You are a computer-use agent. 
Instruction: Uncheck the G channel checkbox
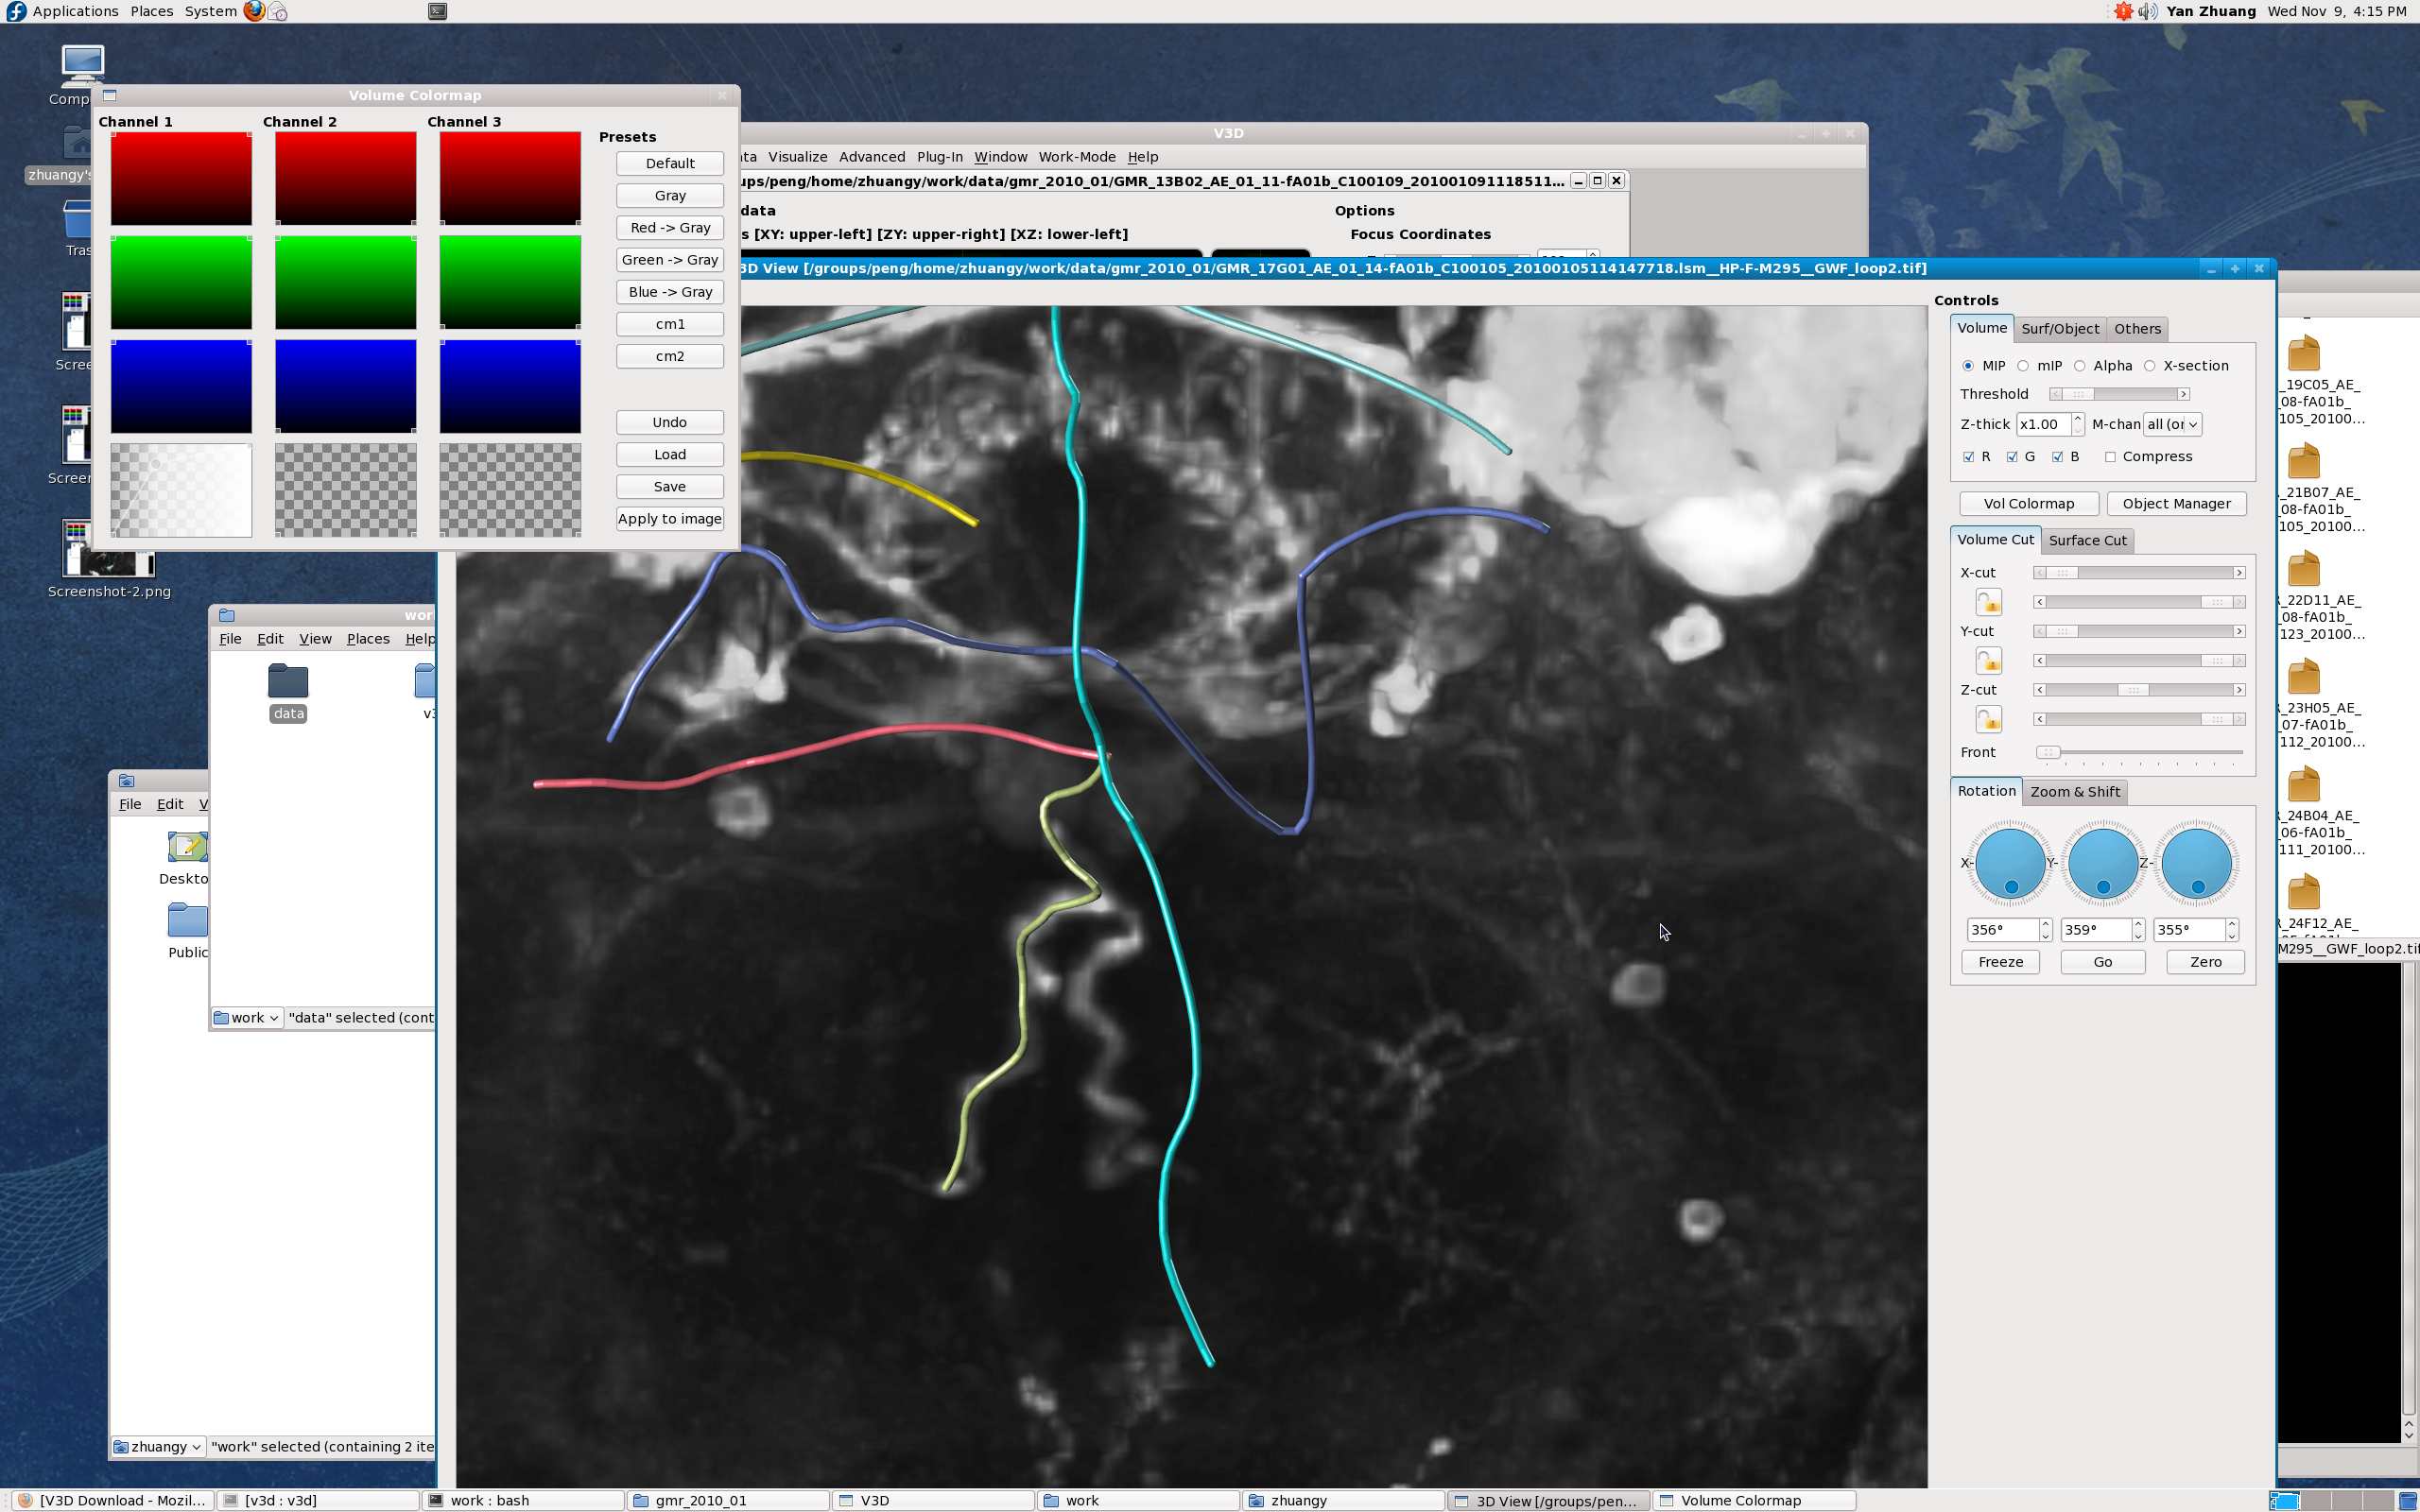[2012, 457]
